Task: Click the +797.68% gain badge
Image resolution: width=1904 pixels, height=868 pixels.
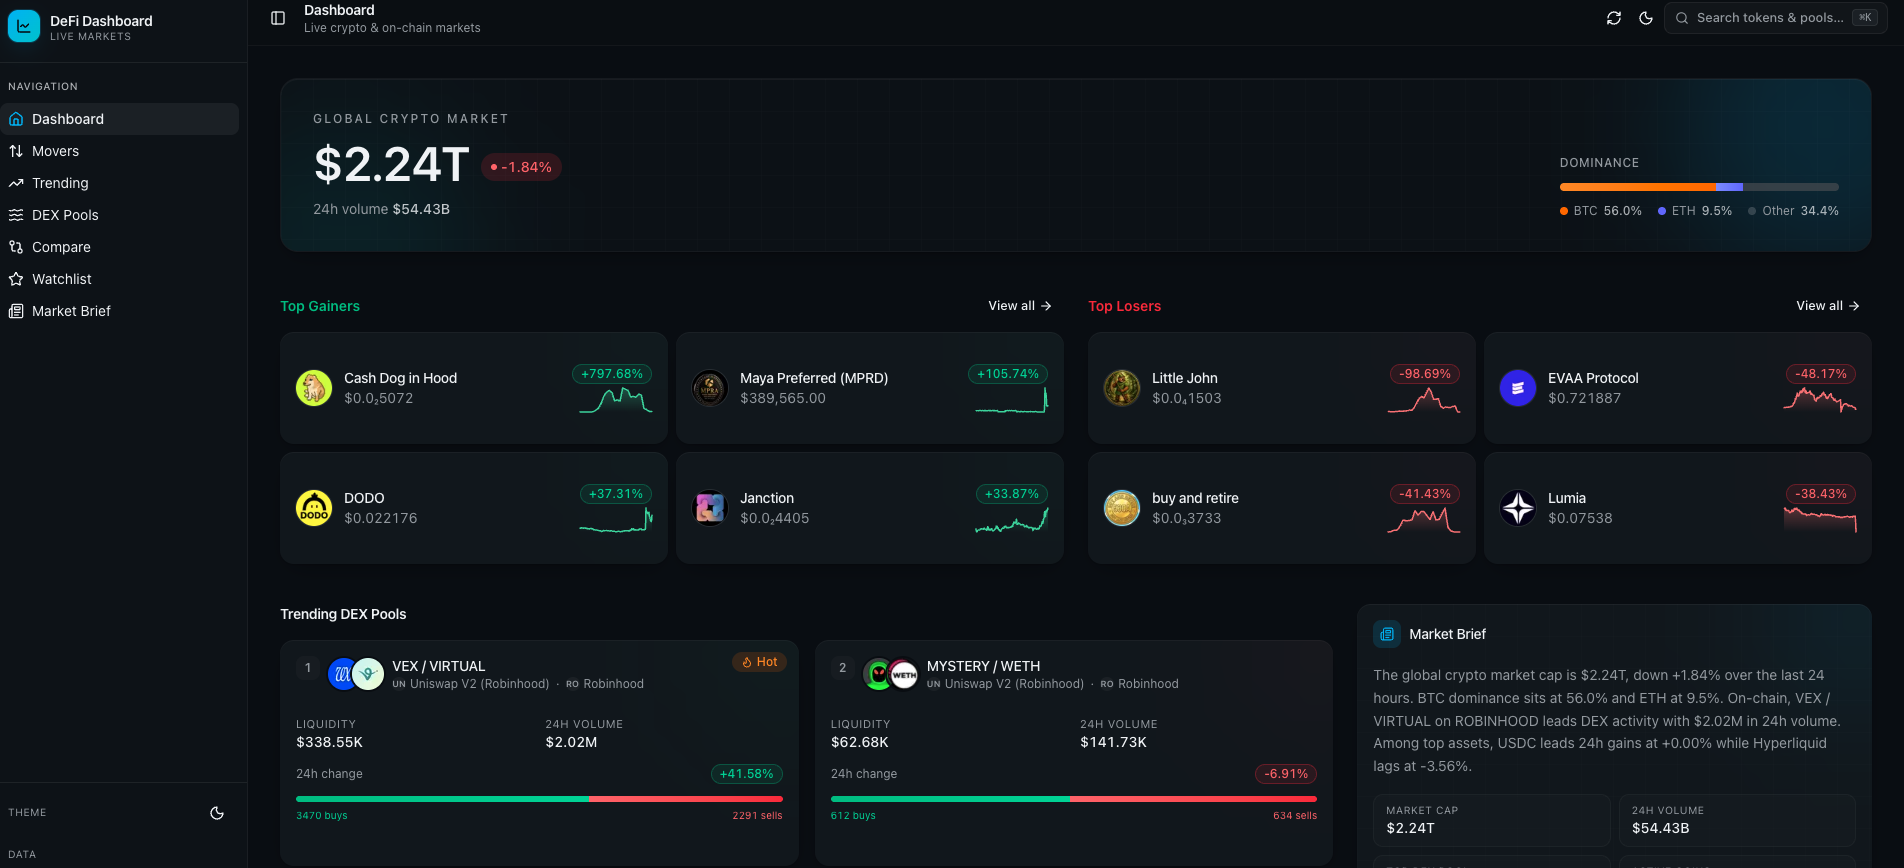Action: [612, 374]
